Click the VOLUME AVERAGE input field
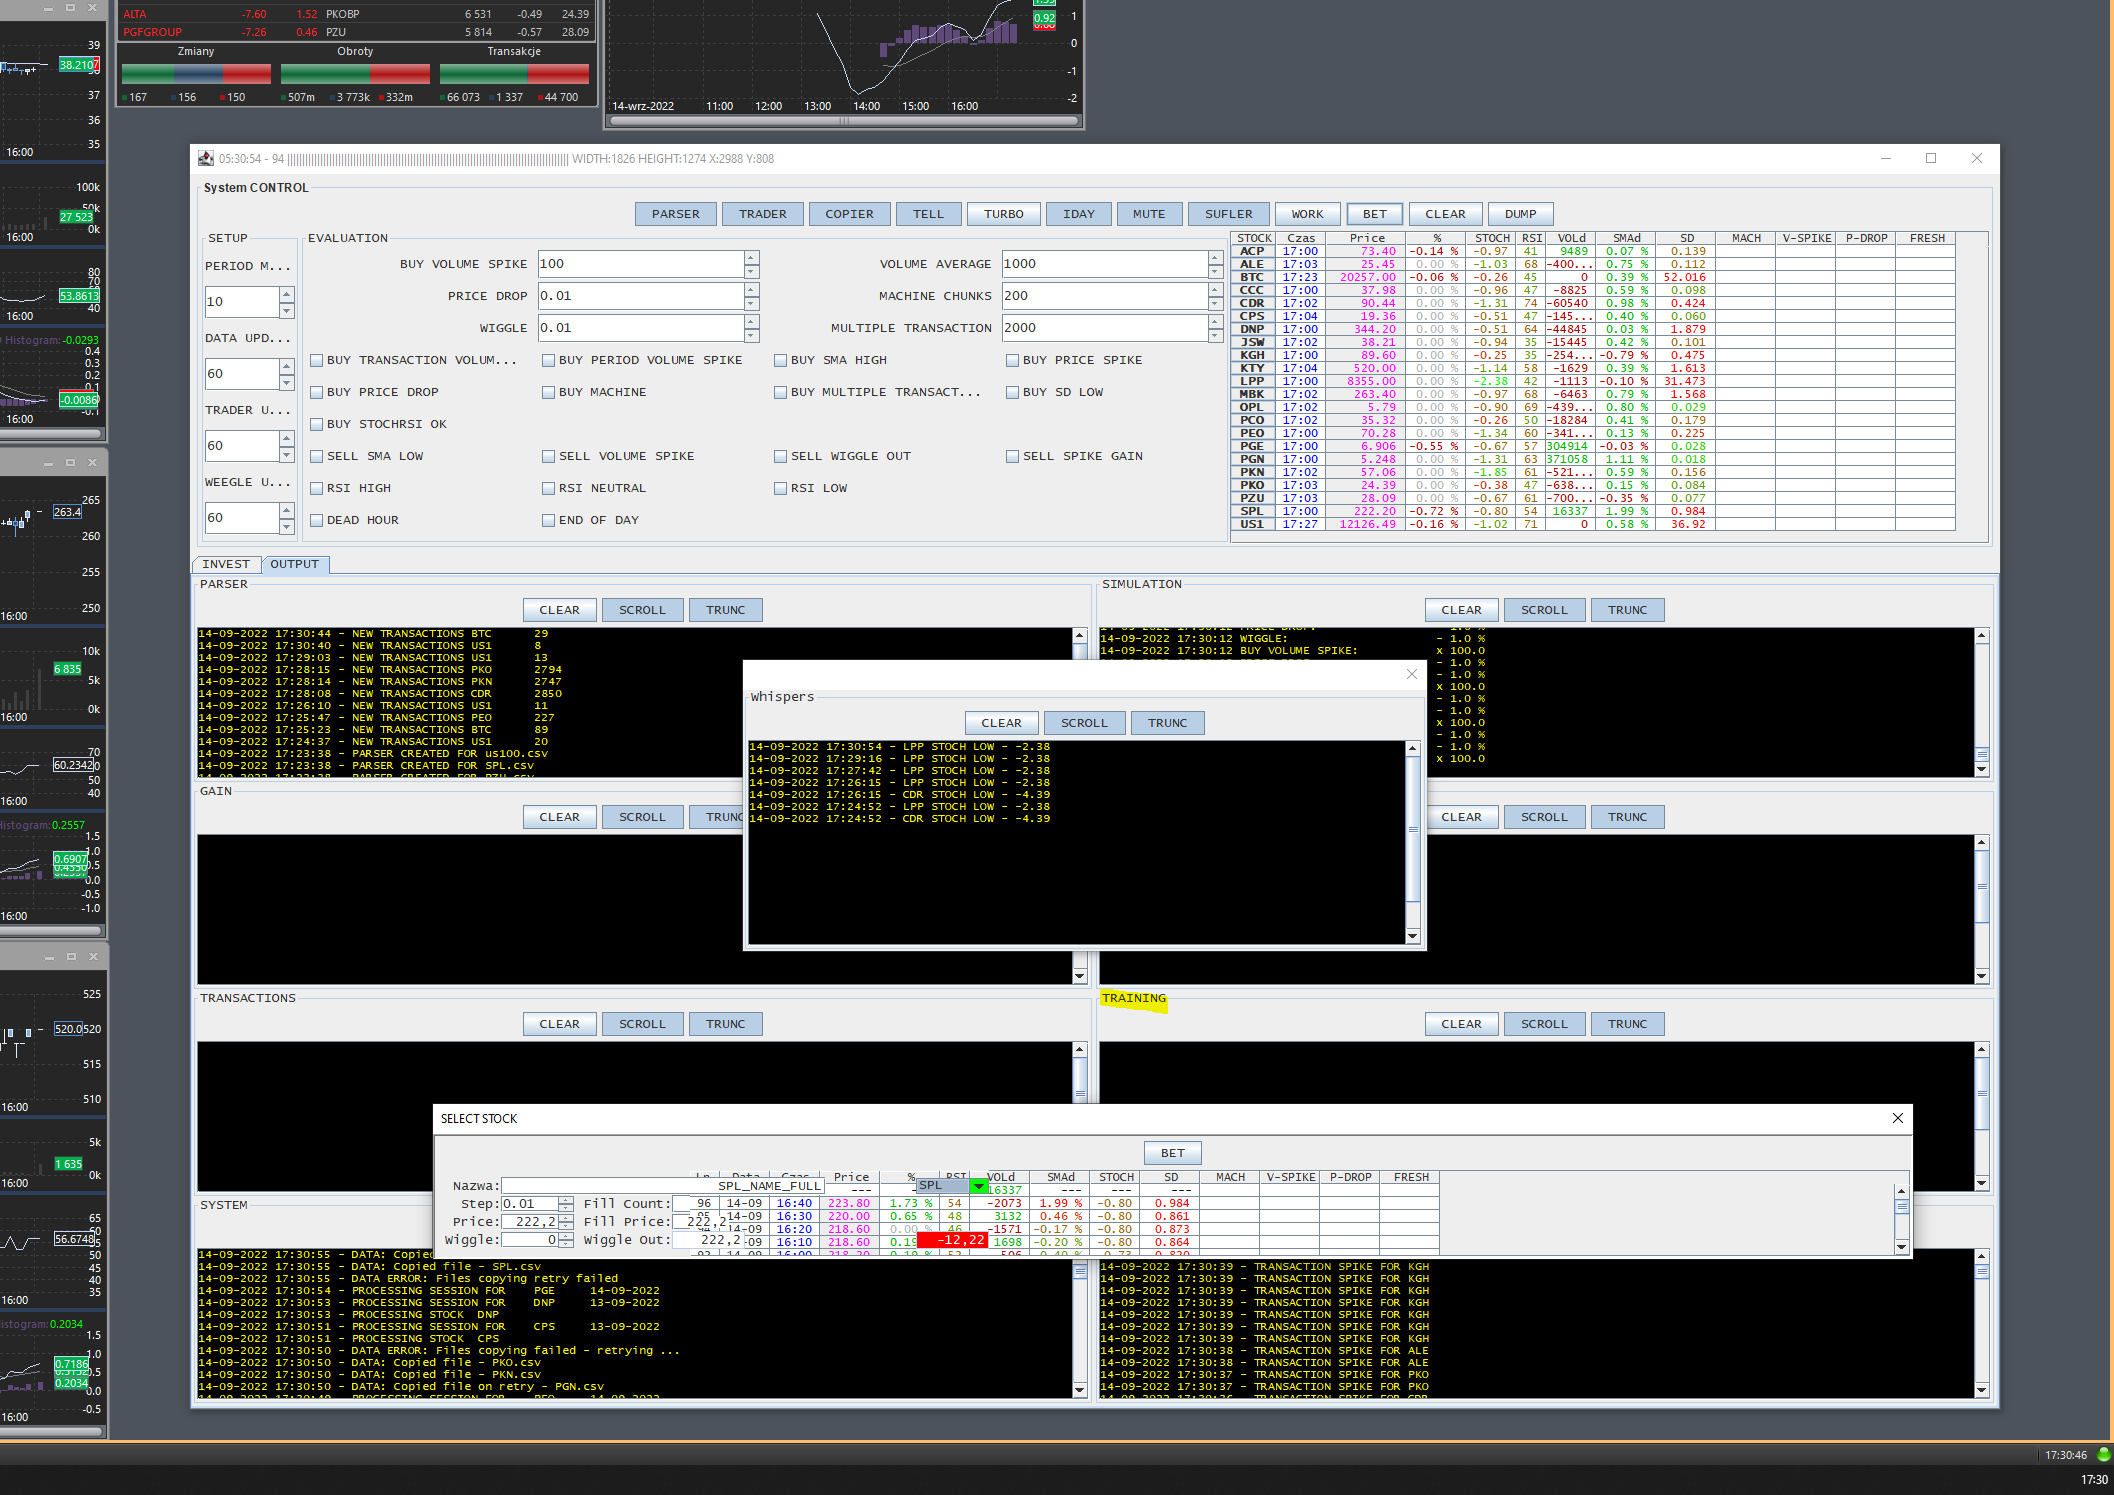This screenshot has width=2114, height=1495. 1104,264
